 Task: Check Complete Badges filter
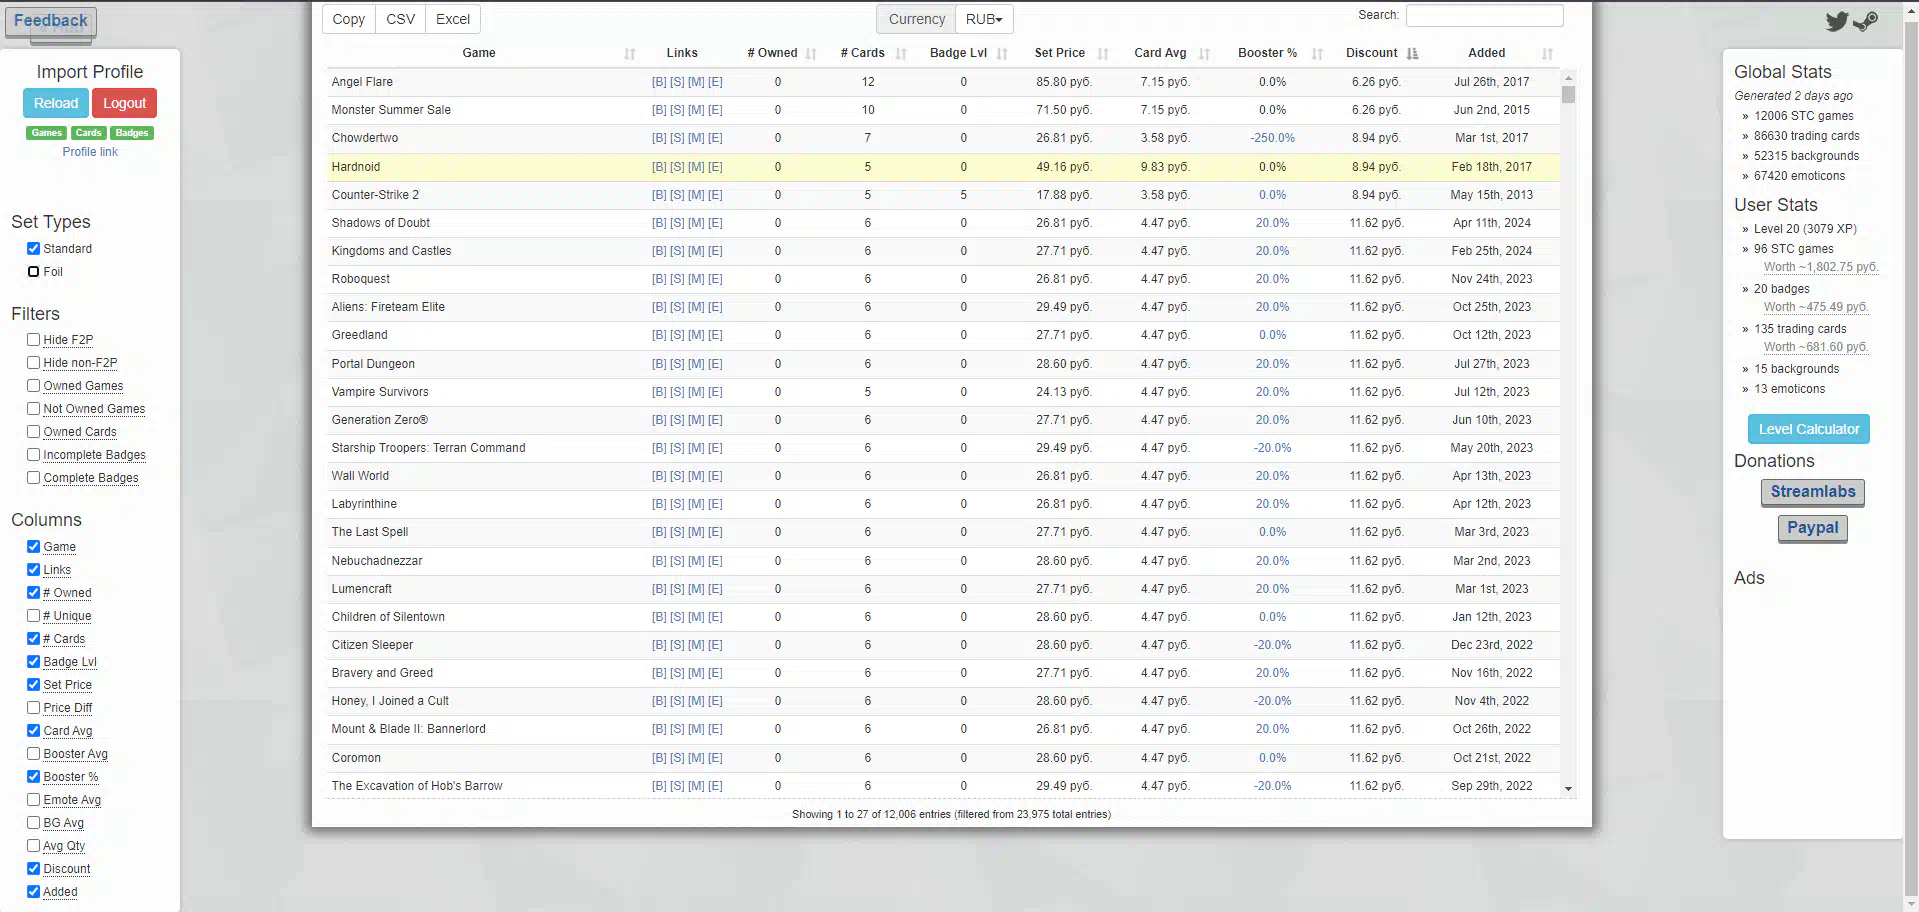(x=33, y=477)
